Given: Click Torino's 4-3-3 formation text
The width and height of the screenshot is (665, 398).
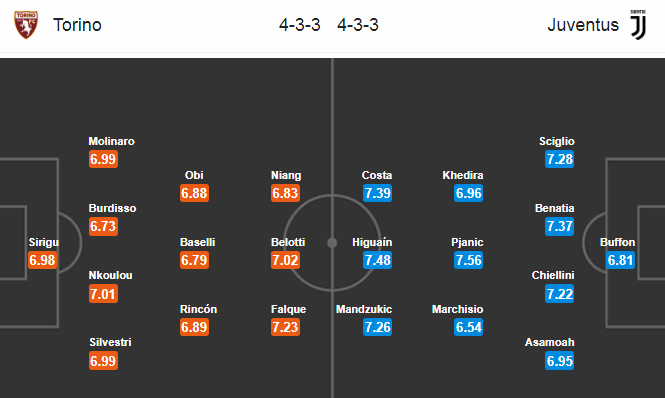Looking at the screenshot, I should pos(299,25).
